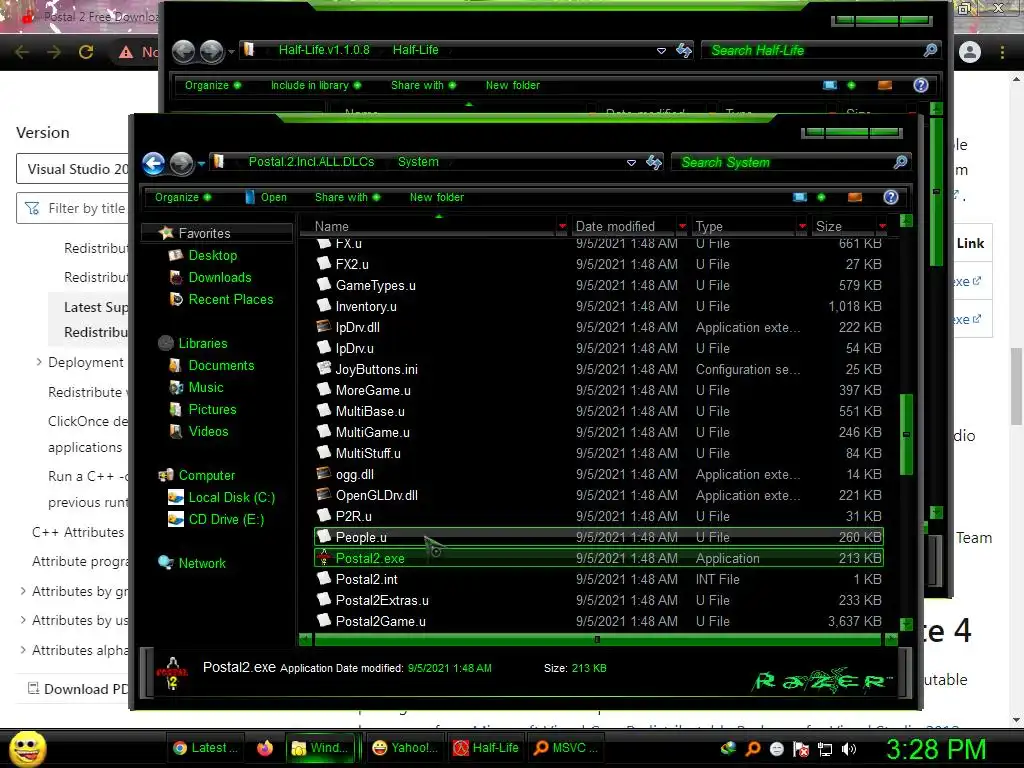
Task: Select Postal2.exe application file
Action: (x=598, y=558)
